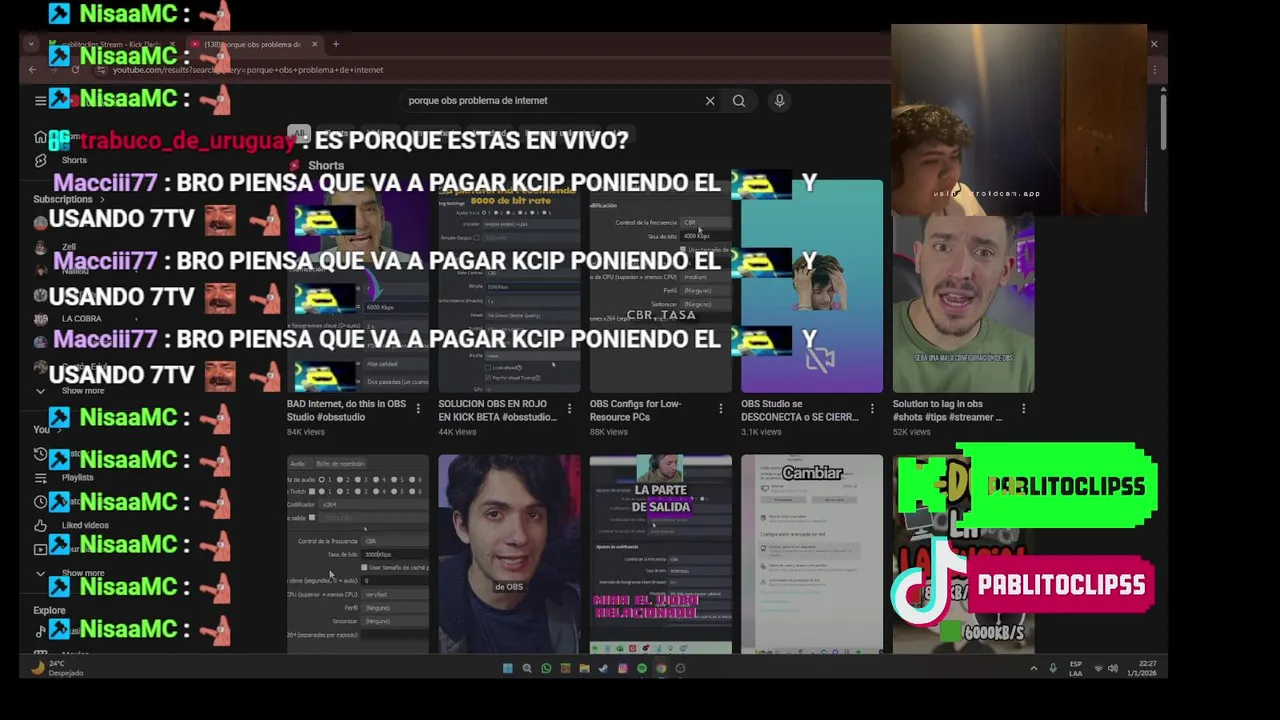Open Windows Start menu on the taskbar
The width and height of the screenshot is (1280, 720).
pyautogui.click(x=508, y=668)
